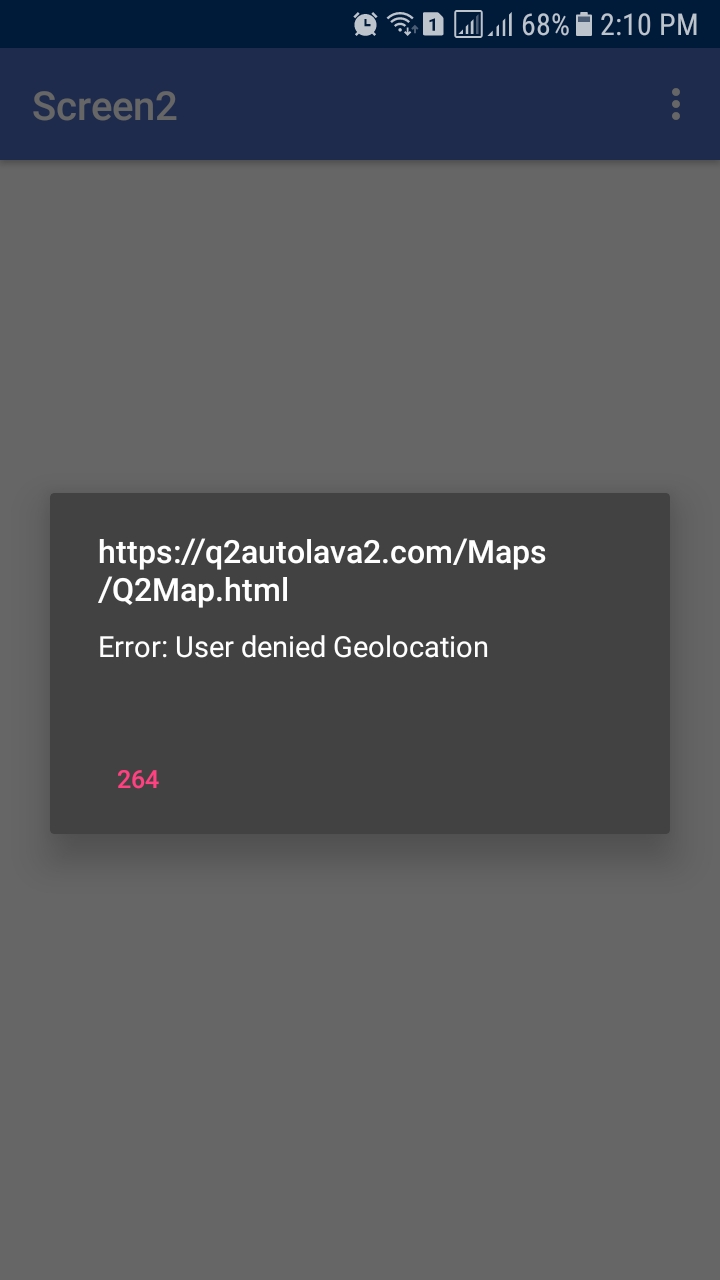Tap the alarm clock status icon
The image size is (720, 1280).
(x=366, y=24)
